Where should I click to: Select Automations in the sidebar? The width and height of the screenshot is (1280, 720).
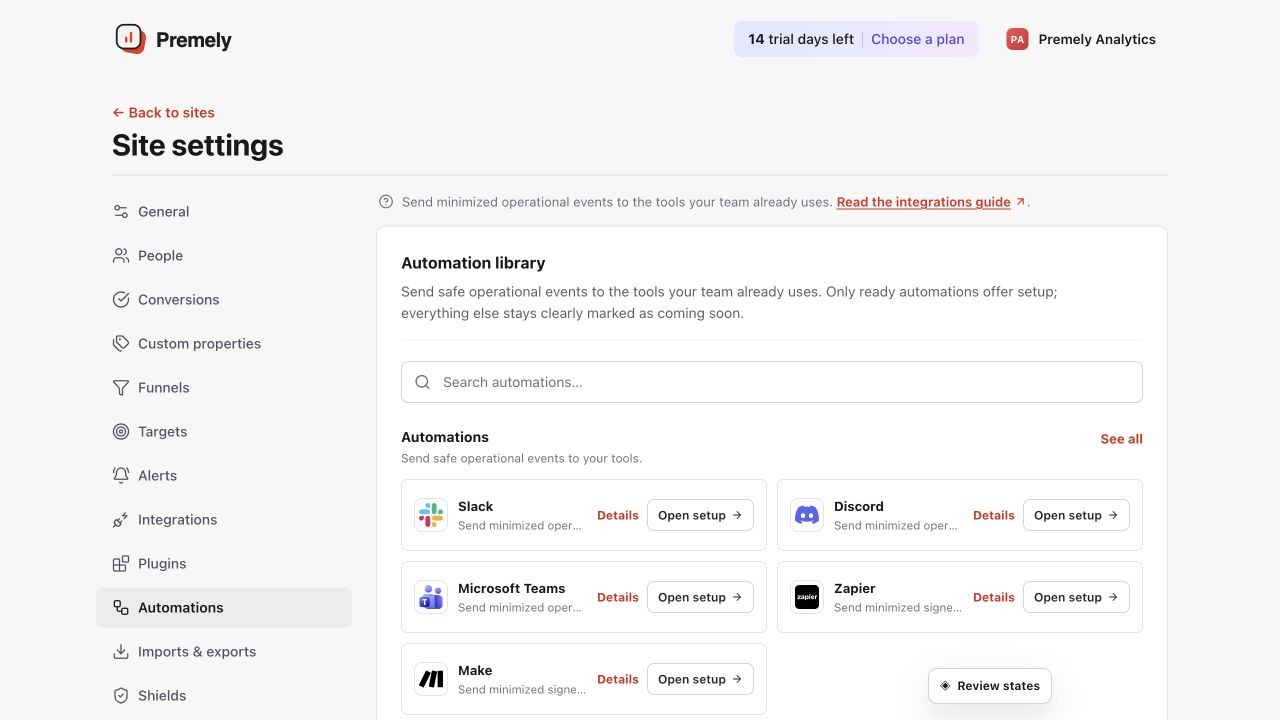pos(224,608)
